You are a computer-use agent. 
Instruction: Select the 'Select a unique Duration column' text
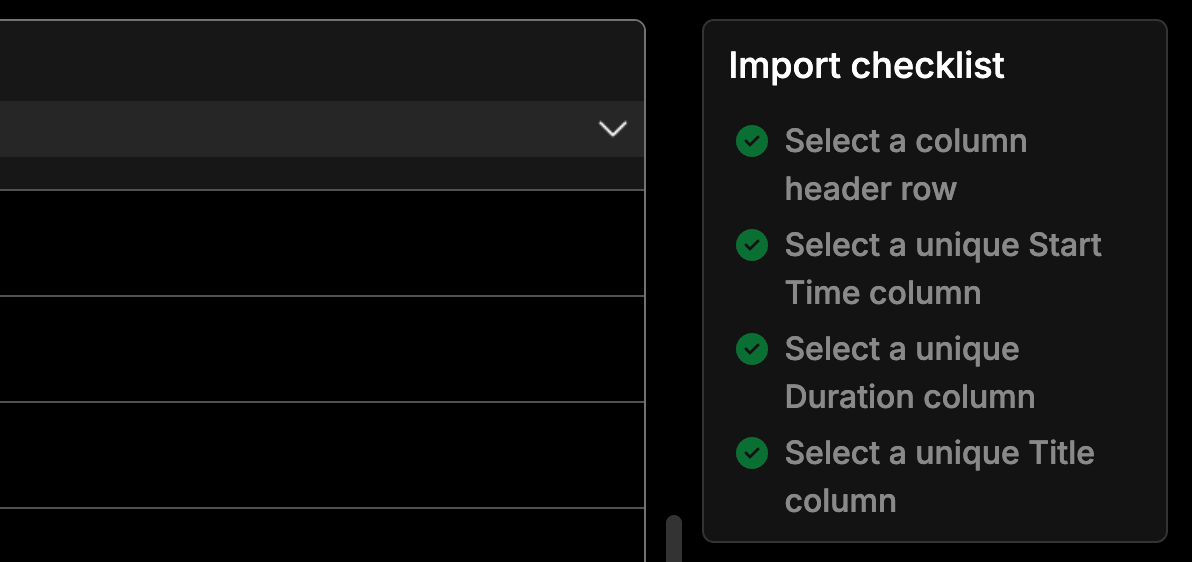[x=909, y=373]
